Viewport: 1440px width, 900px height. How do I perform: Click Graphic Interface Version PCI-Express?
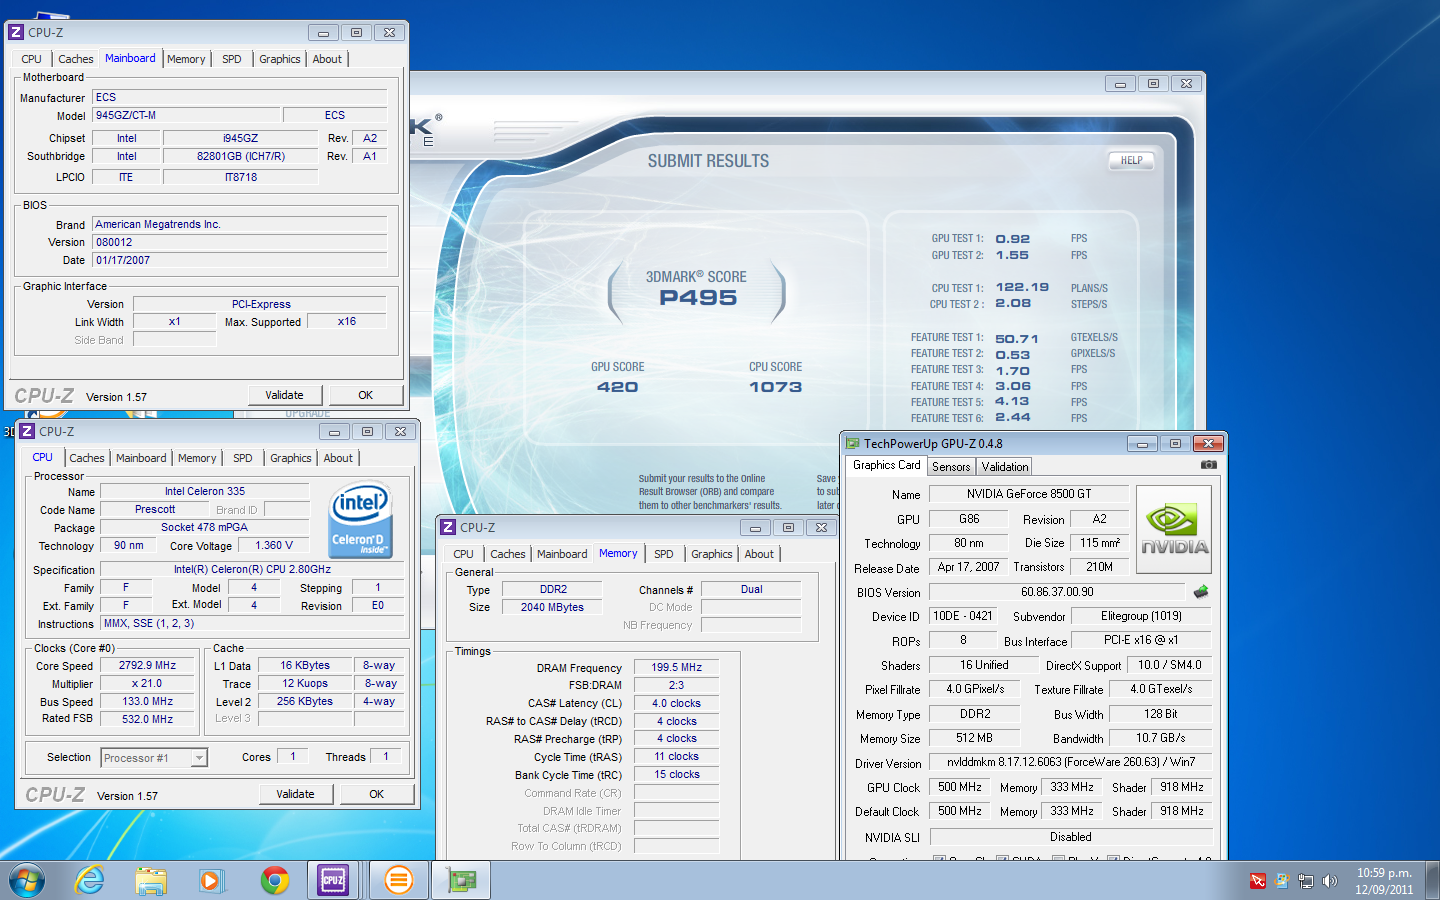(x=261, y=304)
